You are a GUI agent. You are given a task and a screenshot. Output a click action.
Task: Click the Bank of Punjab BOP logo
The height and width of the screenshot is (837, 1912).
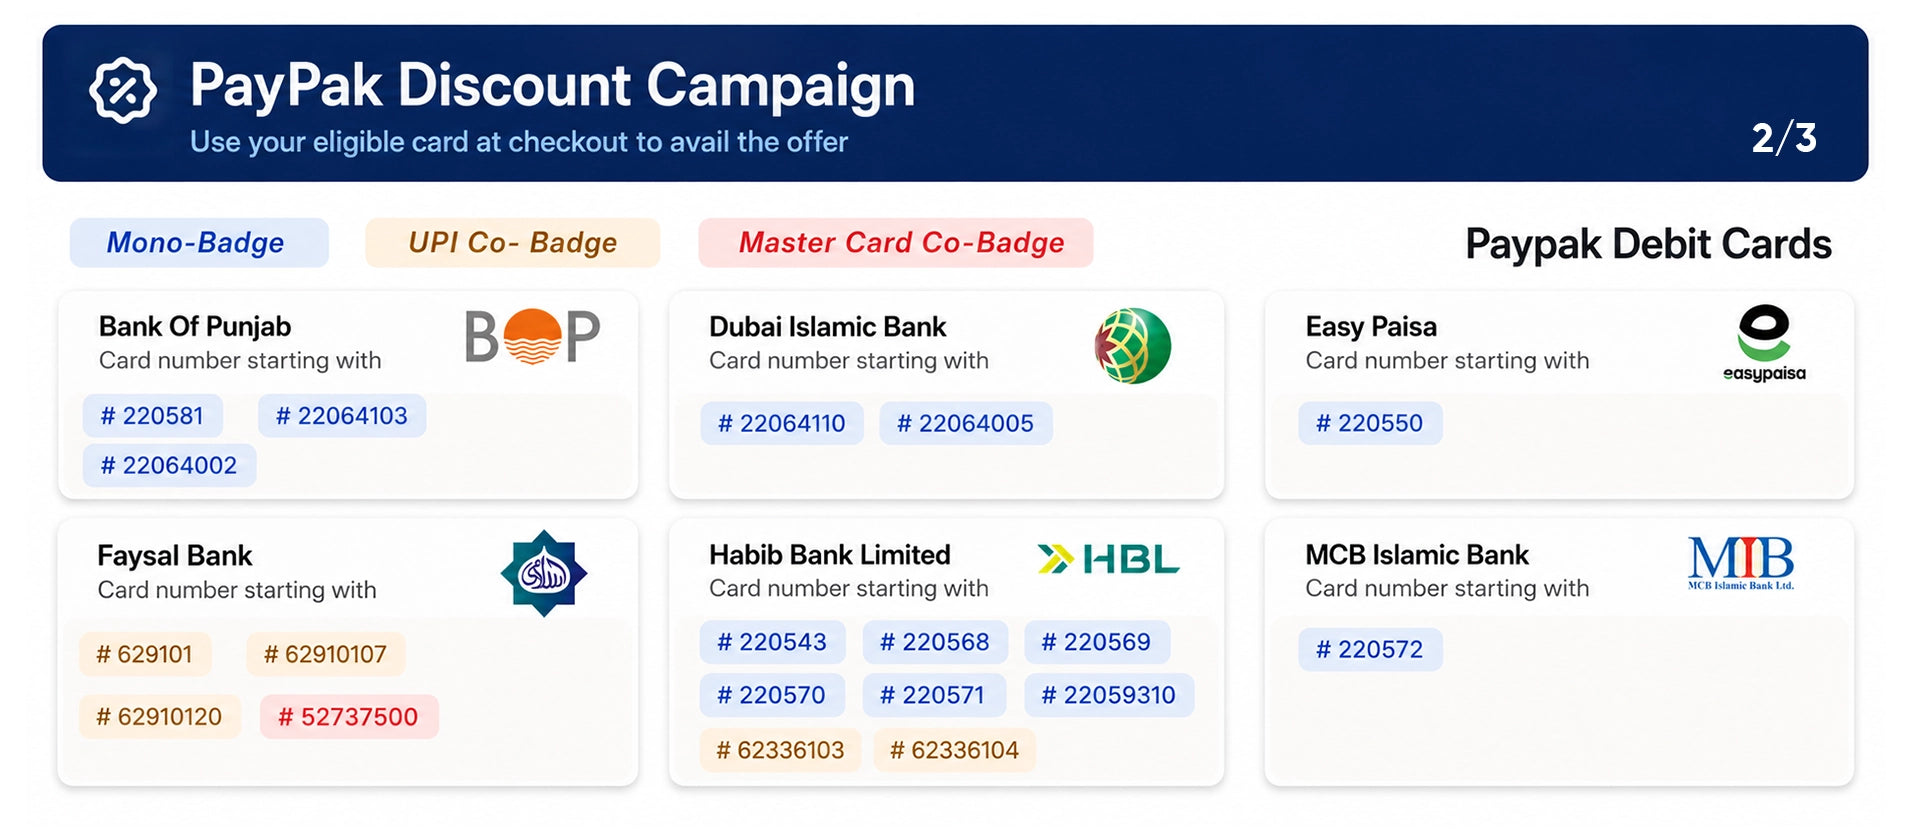pos(532,336)
